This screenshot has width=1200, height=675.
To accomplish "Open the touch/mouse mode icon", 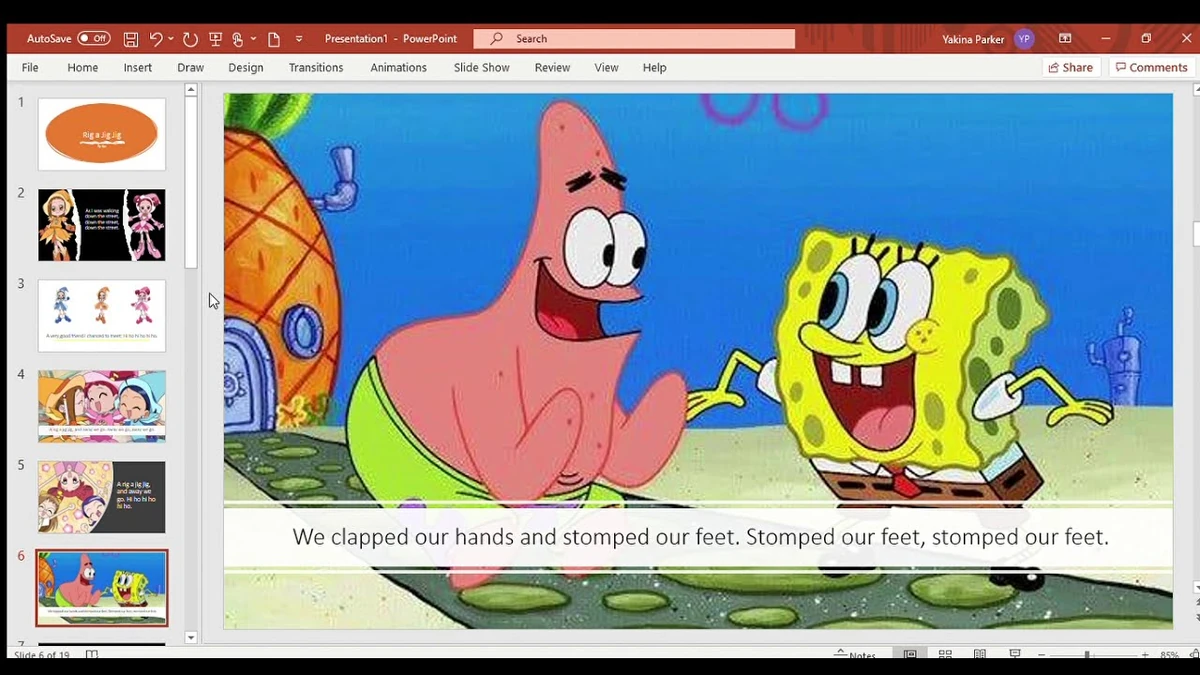I will pos(238,39).
